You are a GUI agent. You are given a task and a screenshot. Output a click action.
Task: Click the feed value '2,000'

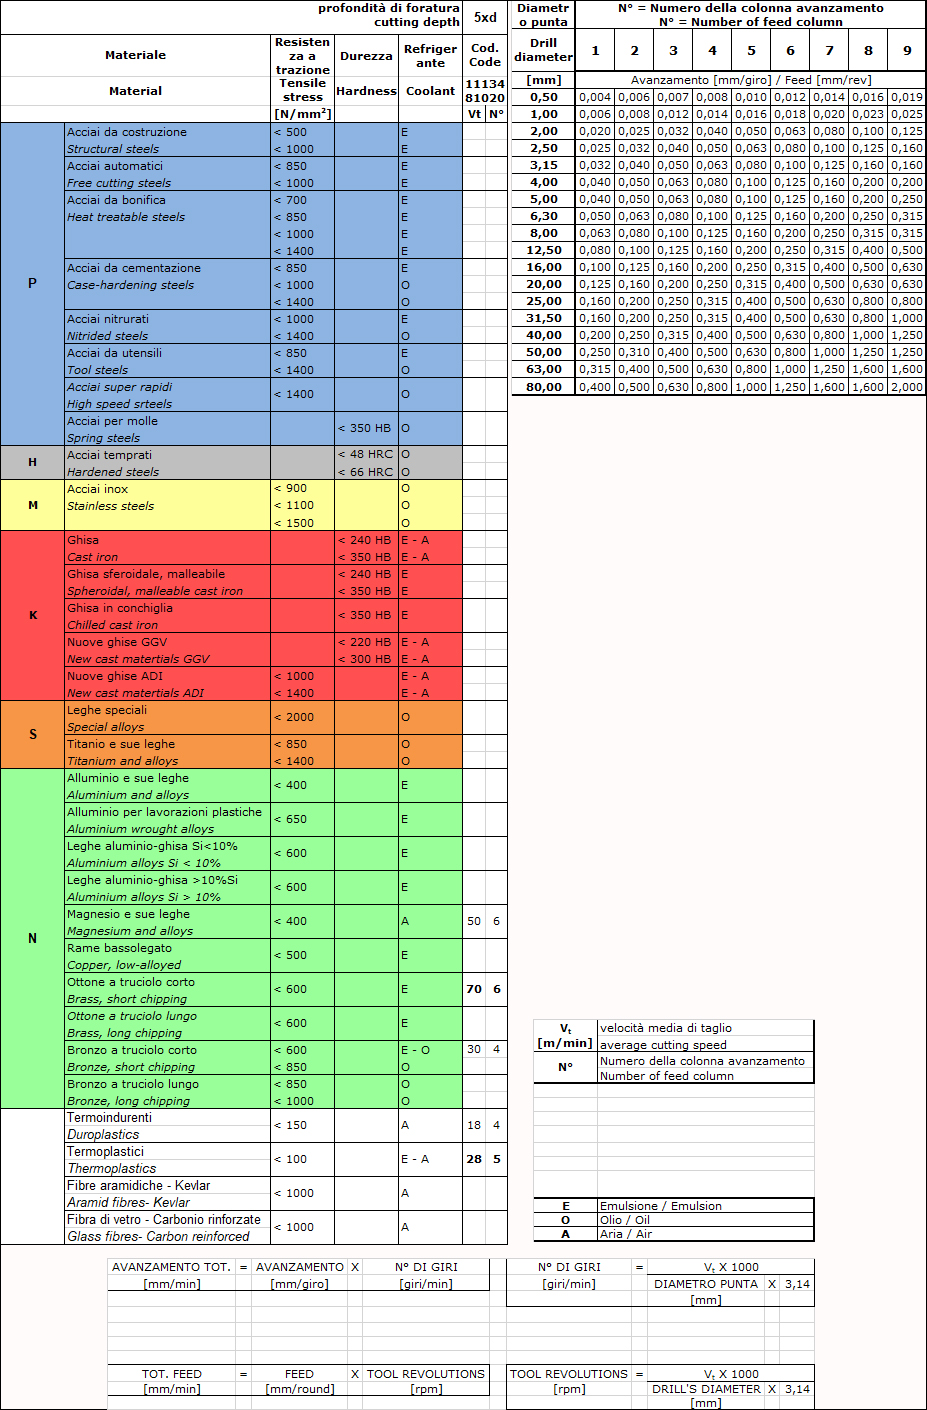907,387
